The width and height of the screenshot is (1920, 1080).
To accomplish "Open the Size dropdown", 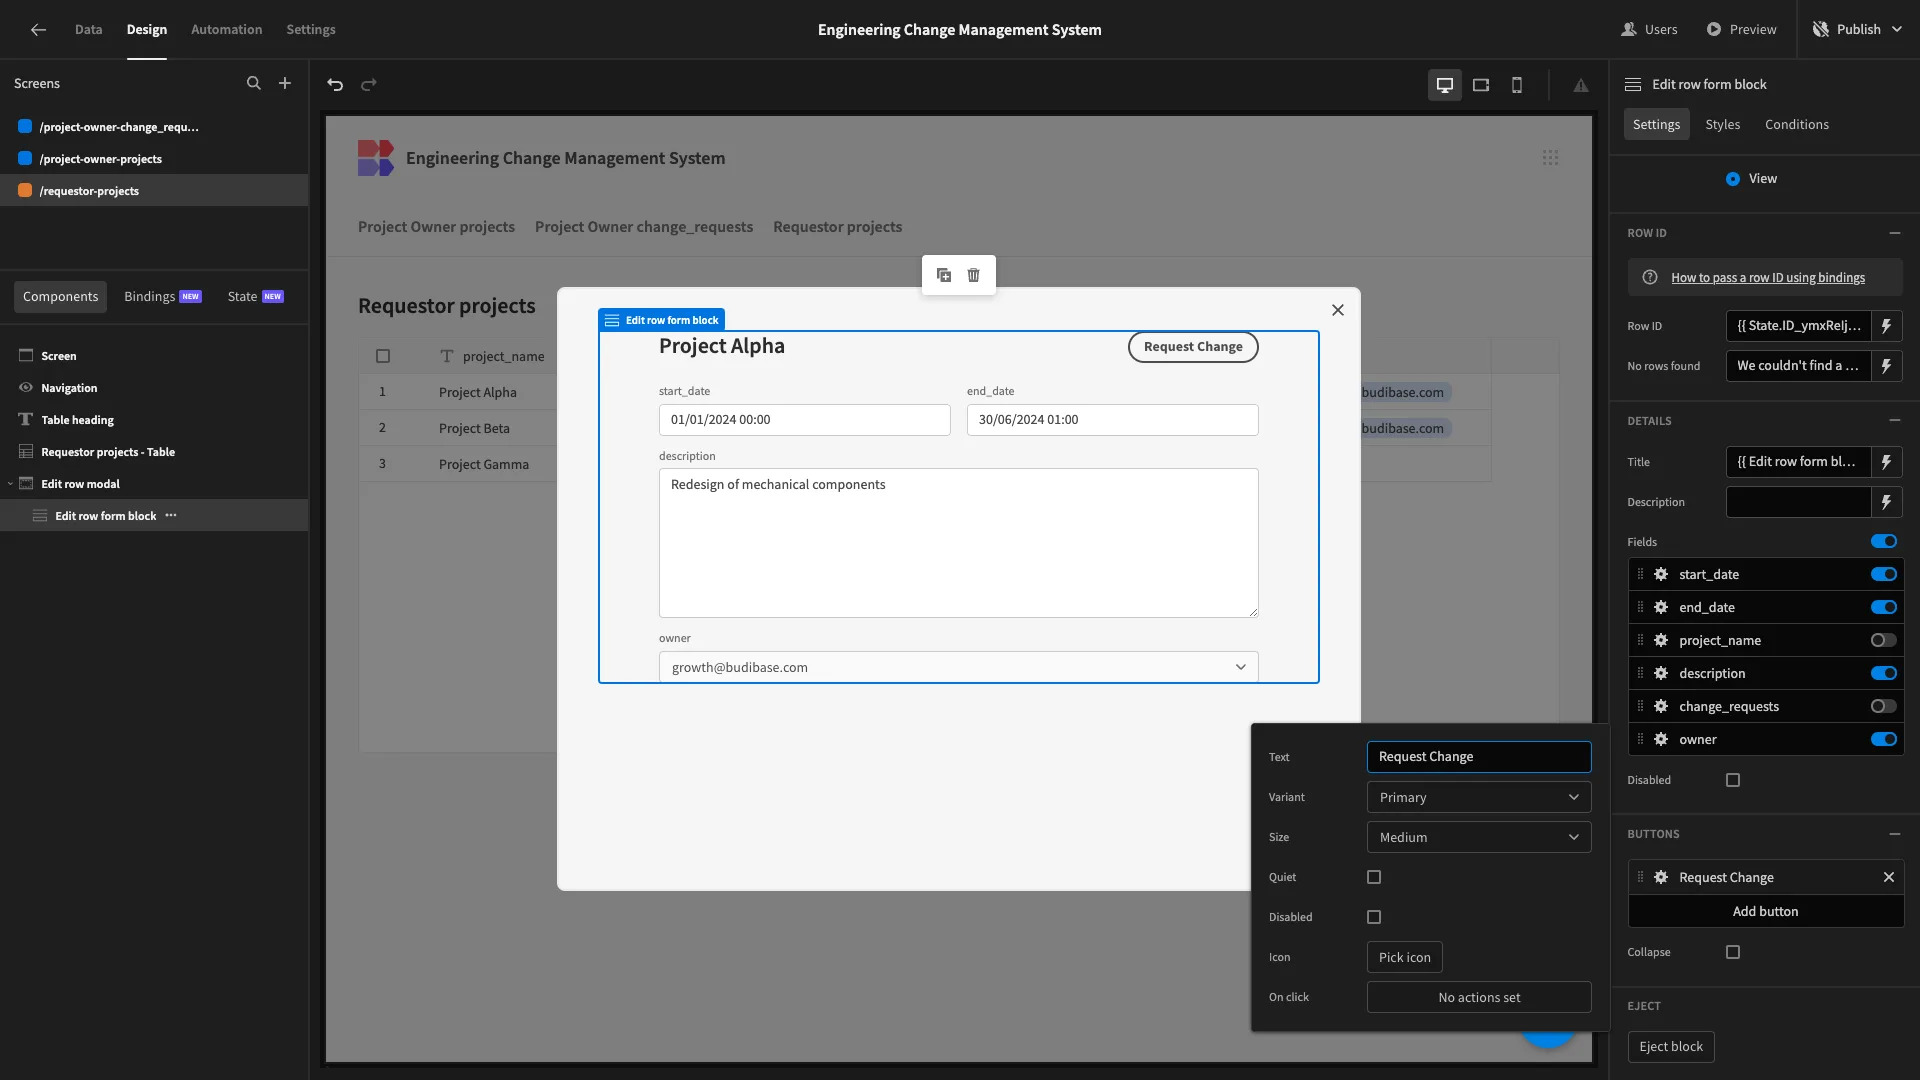I will tap(1479, 837).
